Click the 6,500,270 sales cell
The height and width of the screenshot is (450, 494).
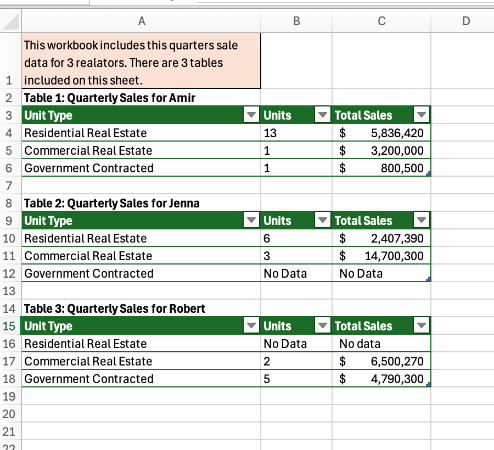(x=381, y=361)
